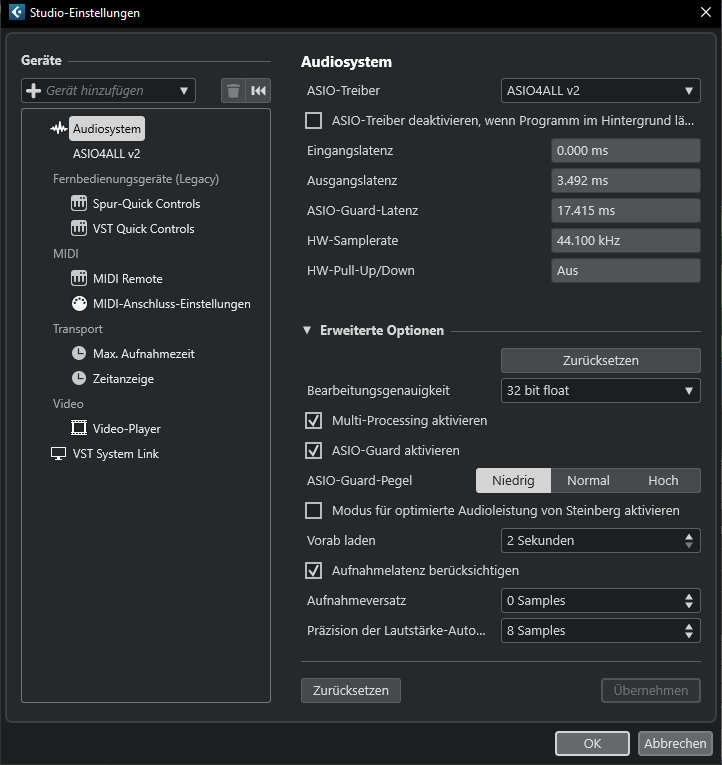722x765 pixels.
Task: Click Abbrechen to cancel
Action: 674,744
